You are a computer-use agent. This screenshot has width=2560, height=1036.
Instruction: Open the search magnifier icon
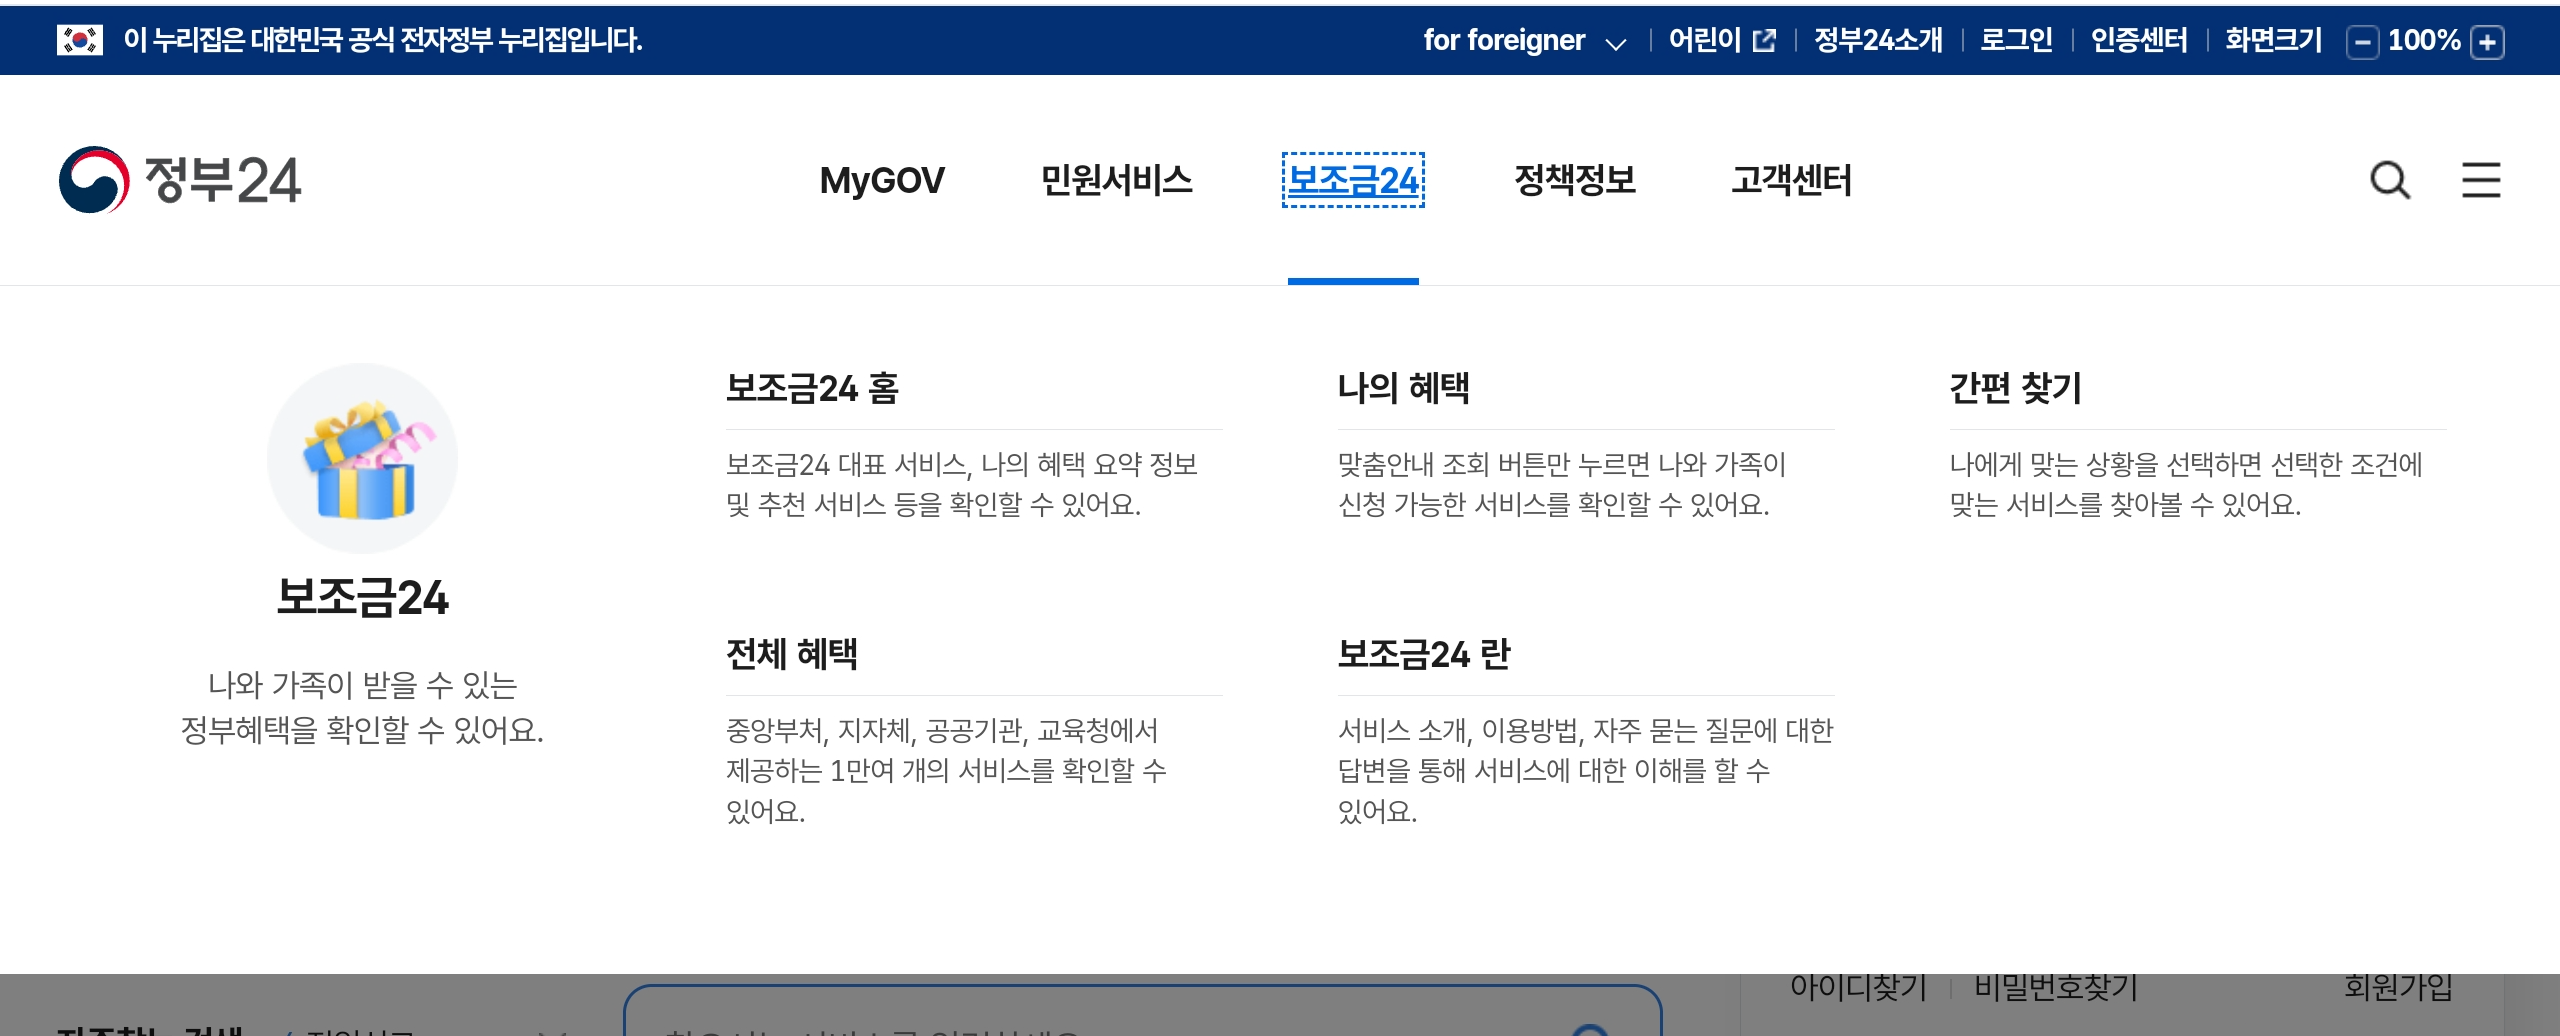[x=2390, y=180]
